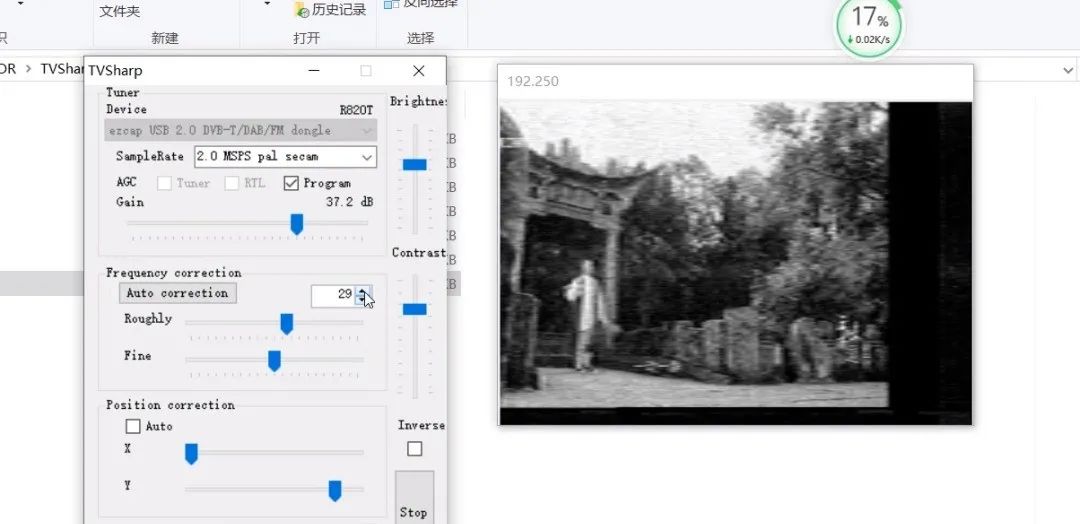Image resolution: width=1080 pixels, height=524 pixels.
Task: Uncheck the Program AGC checkbox
Action: pos(291,183)
